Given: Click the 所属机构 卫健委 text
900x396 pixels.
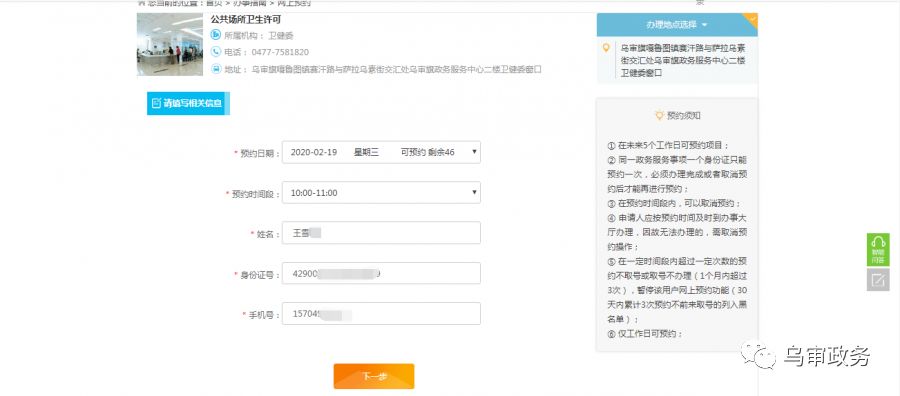Looking at the screenshot, I should [259, 36].
